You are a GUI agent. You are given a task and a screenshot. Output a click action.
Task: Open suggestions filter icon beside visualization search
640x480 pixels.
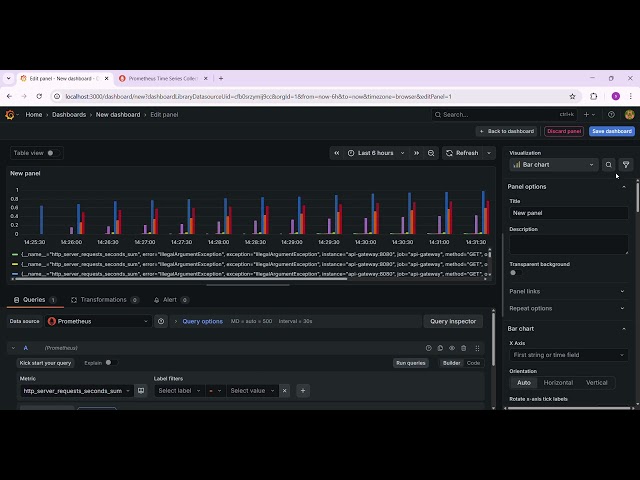click(626, 165)
